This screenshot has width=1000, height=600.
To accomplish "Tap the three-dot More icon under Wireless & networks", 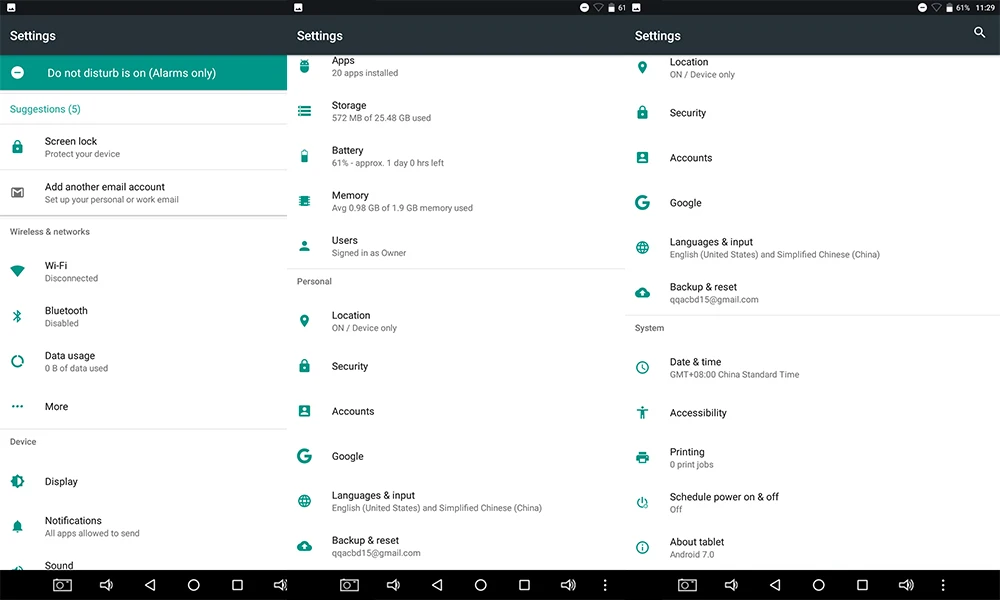I will (x=18, y=406).
